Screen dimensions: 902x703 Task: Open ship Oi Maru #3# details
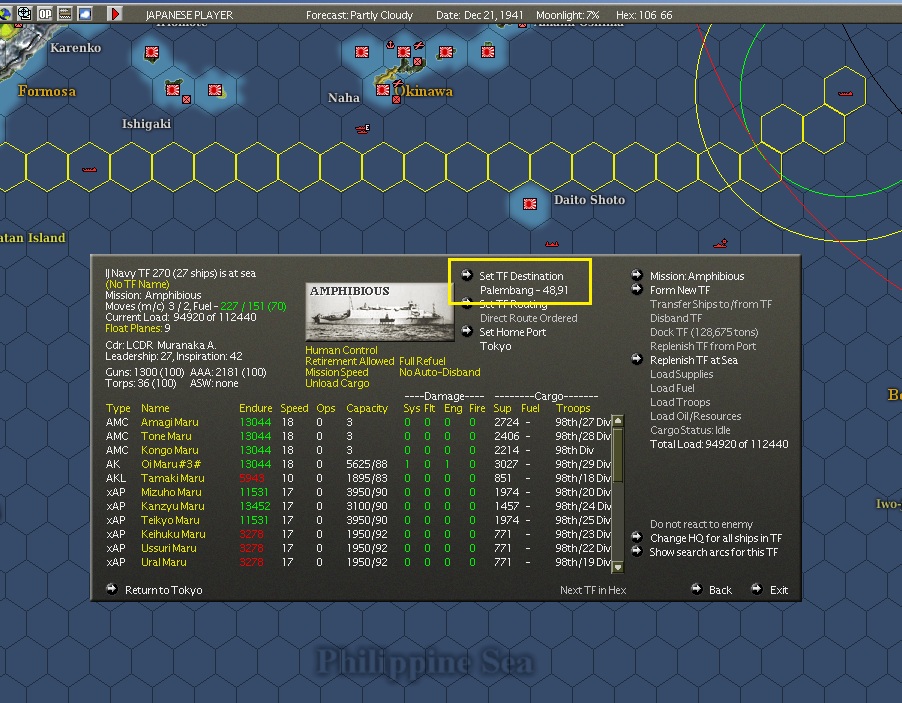171,464
